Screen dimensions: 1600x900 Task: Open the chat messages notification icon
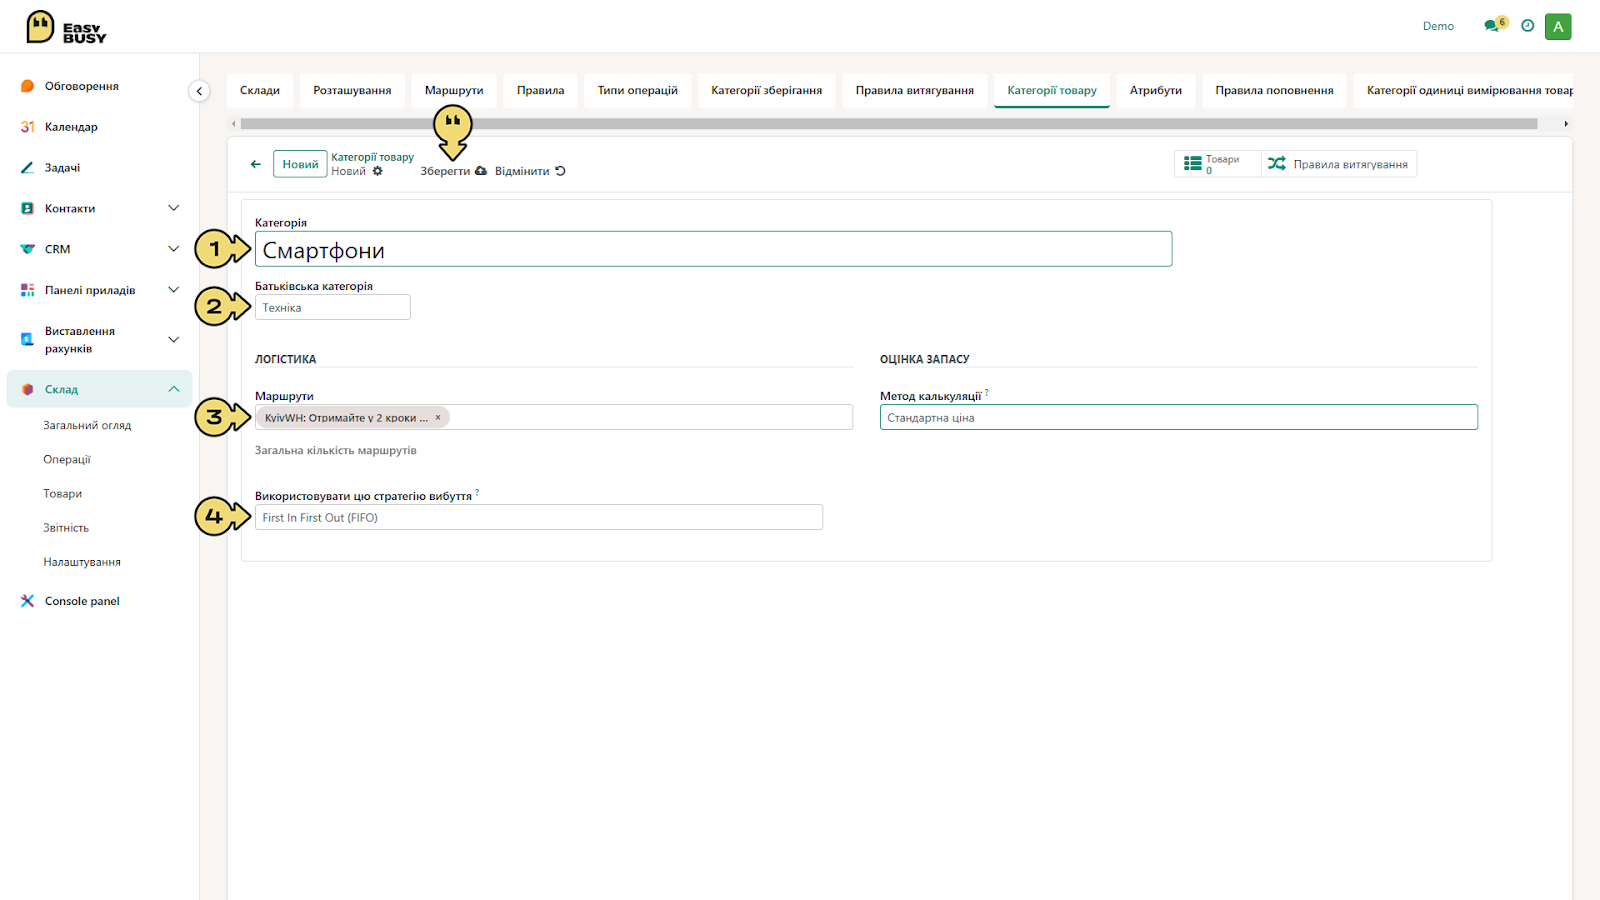pos(1494,25)
